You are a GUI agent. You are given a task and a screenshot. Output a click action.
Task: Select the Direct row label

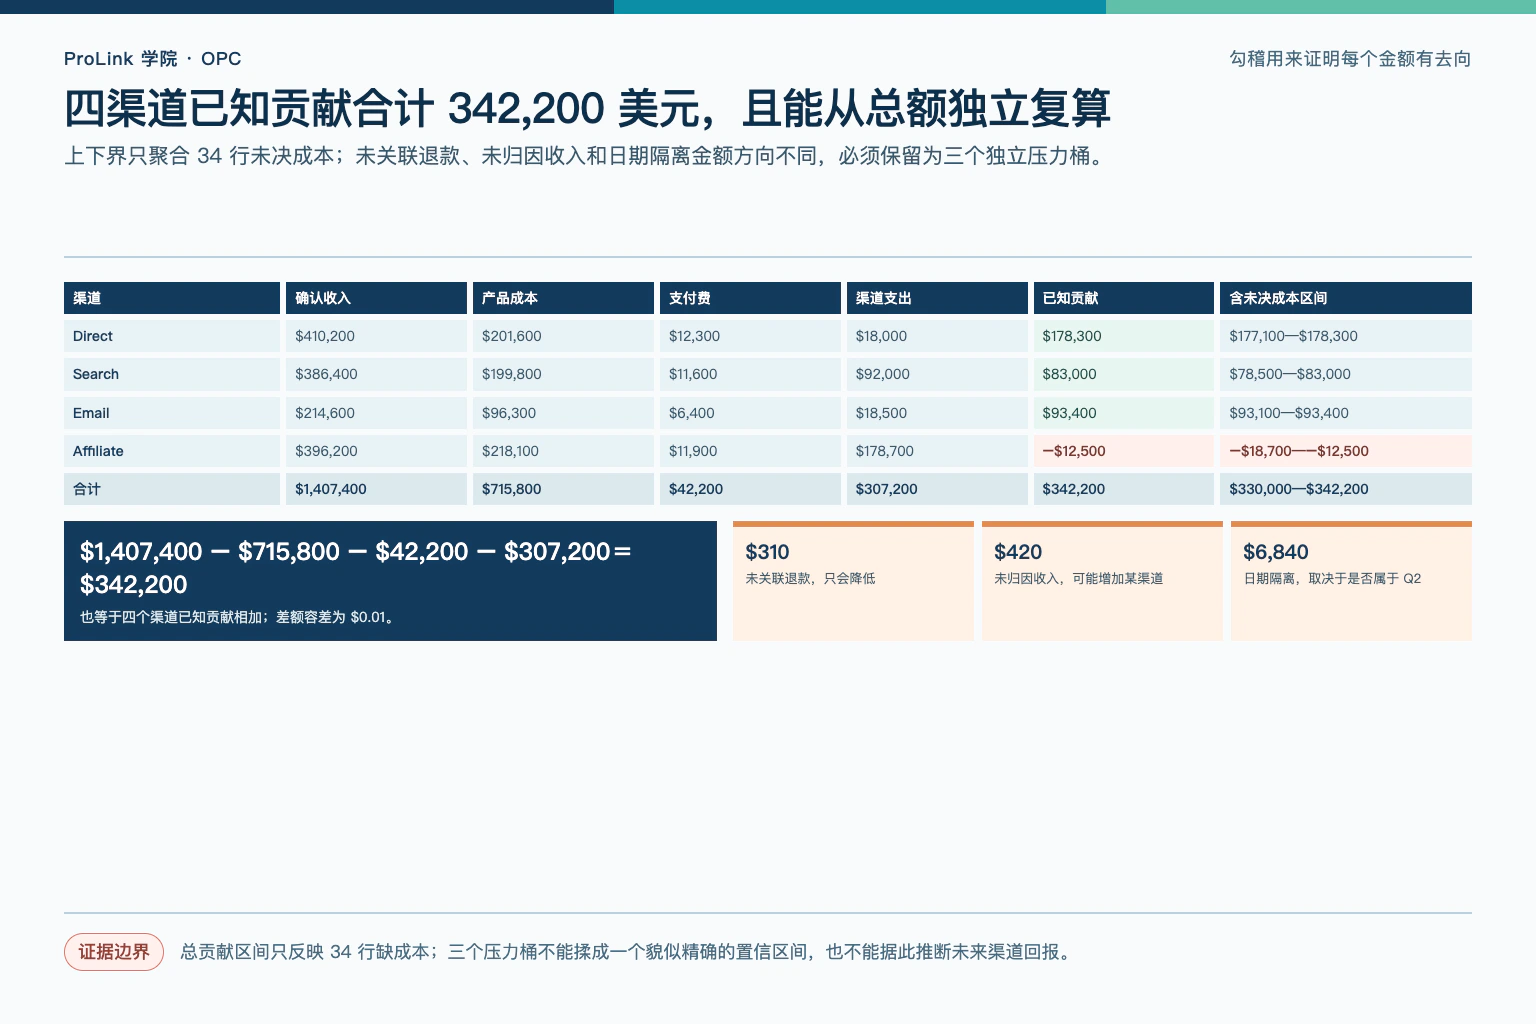[x=172, y=336]
